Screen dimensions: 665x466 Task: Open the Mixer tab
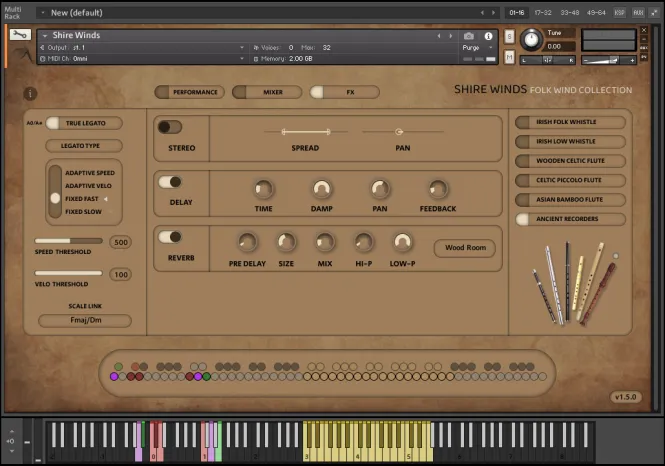pos(266,92)
